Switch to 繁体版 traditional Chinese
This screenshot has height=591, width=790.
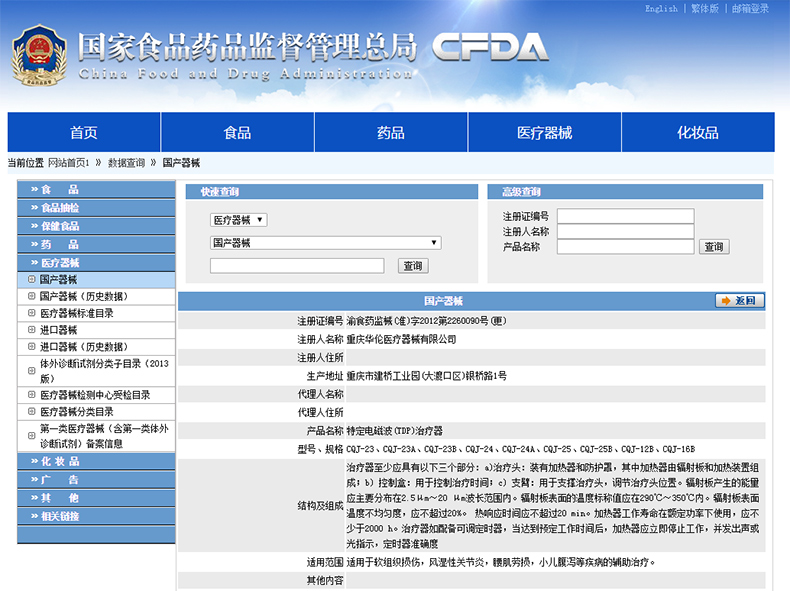(704, 9)
